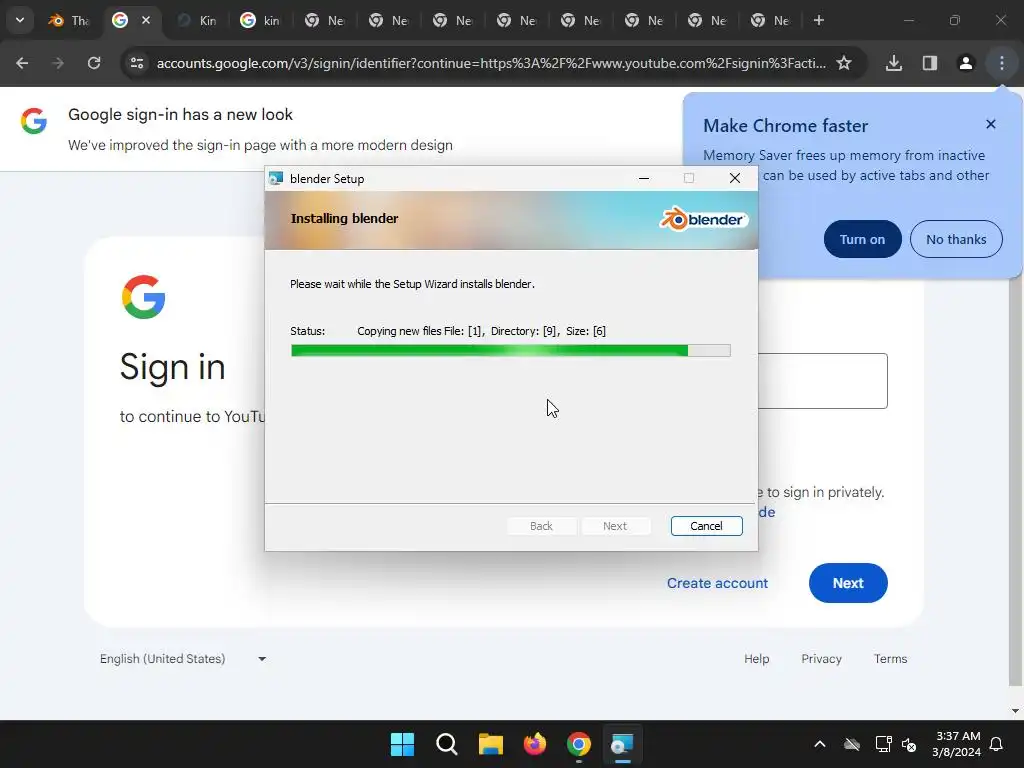
Task: Switch to the Blender 'Tha' tab
Action: [x=69, y=20]
